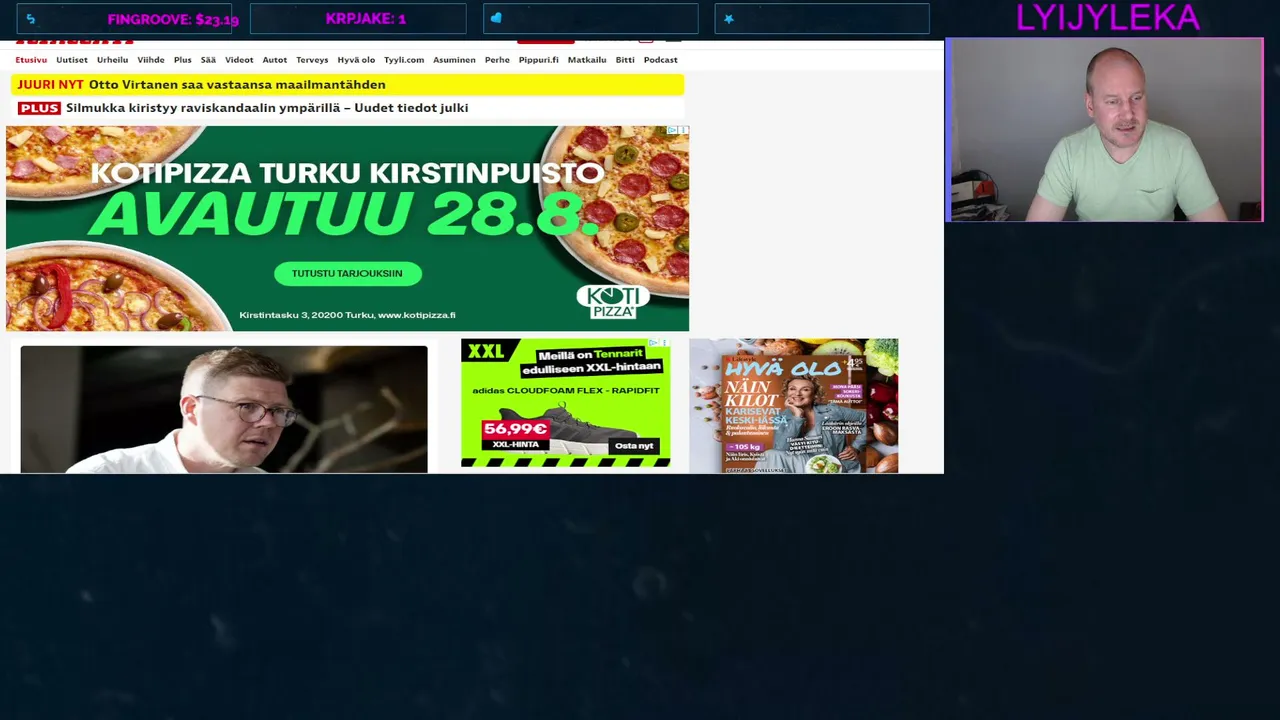1280x720 pixels.
Task: Click the www.kotipizza.fi address text
Action: click(416, 315)
